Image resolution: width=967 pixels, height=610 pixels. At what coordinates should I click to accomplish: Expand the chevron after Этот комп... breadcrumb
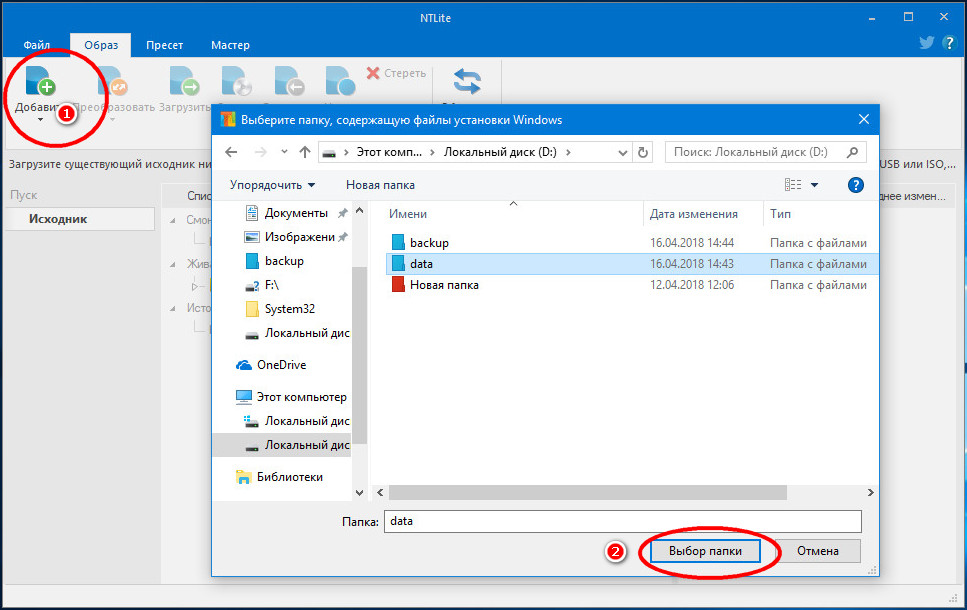(432, 152)
